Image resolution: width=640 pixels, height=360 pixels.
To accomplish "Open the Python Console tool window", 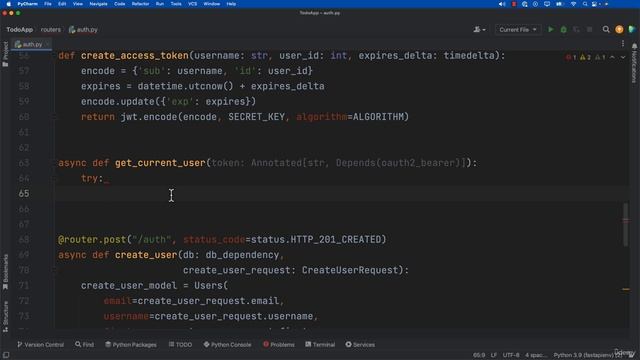I will (x=227, y=344).
